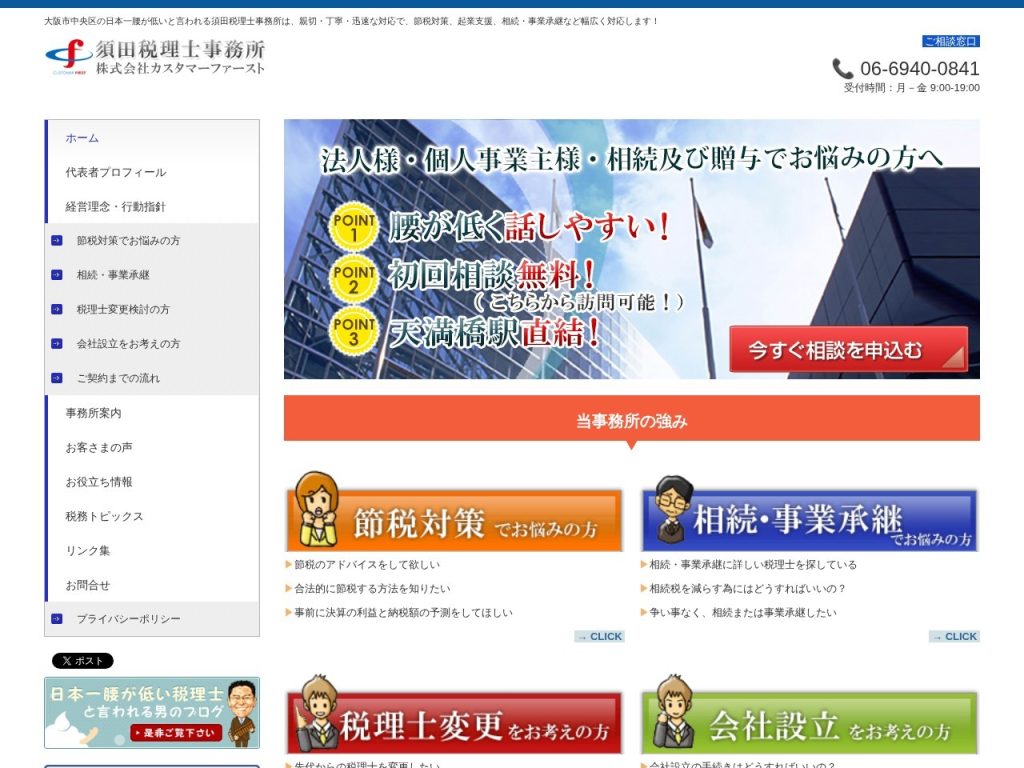1024x768 pixels.
Task: Click 相続・事業承継に詳しい税理士を探している text
Action: point(753,564)
